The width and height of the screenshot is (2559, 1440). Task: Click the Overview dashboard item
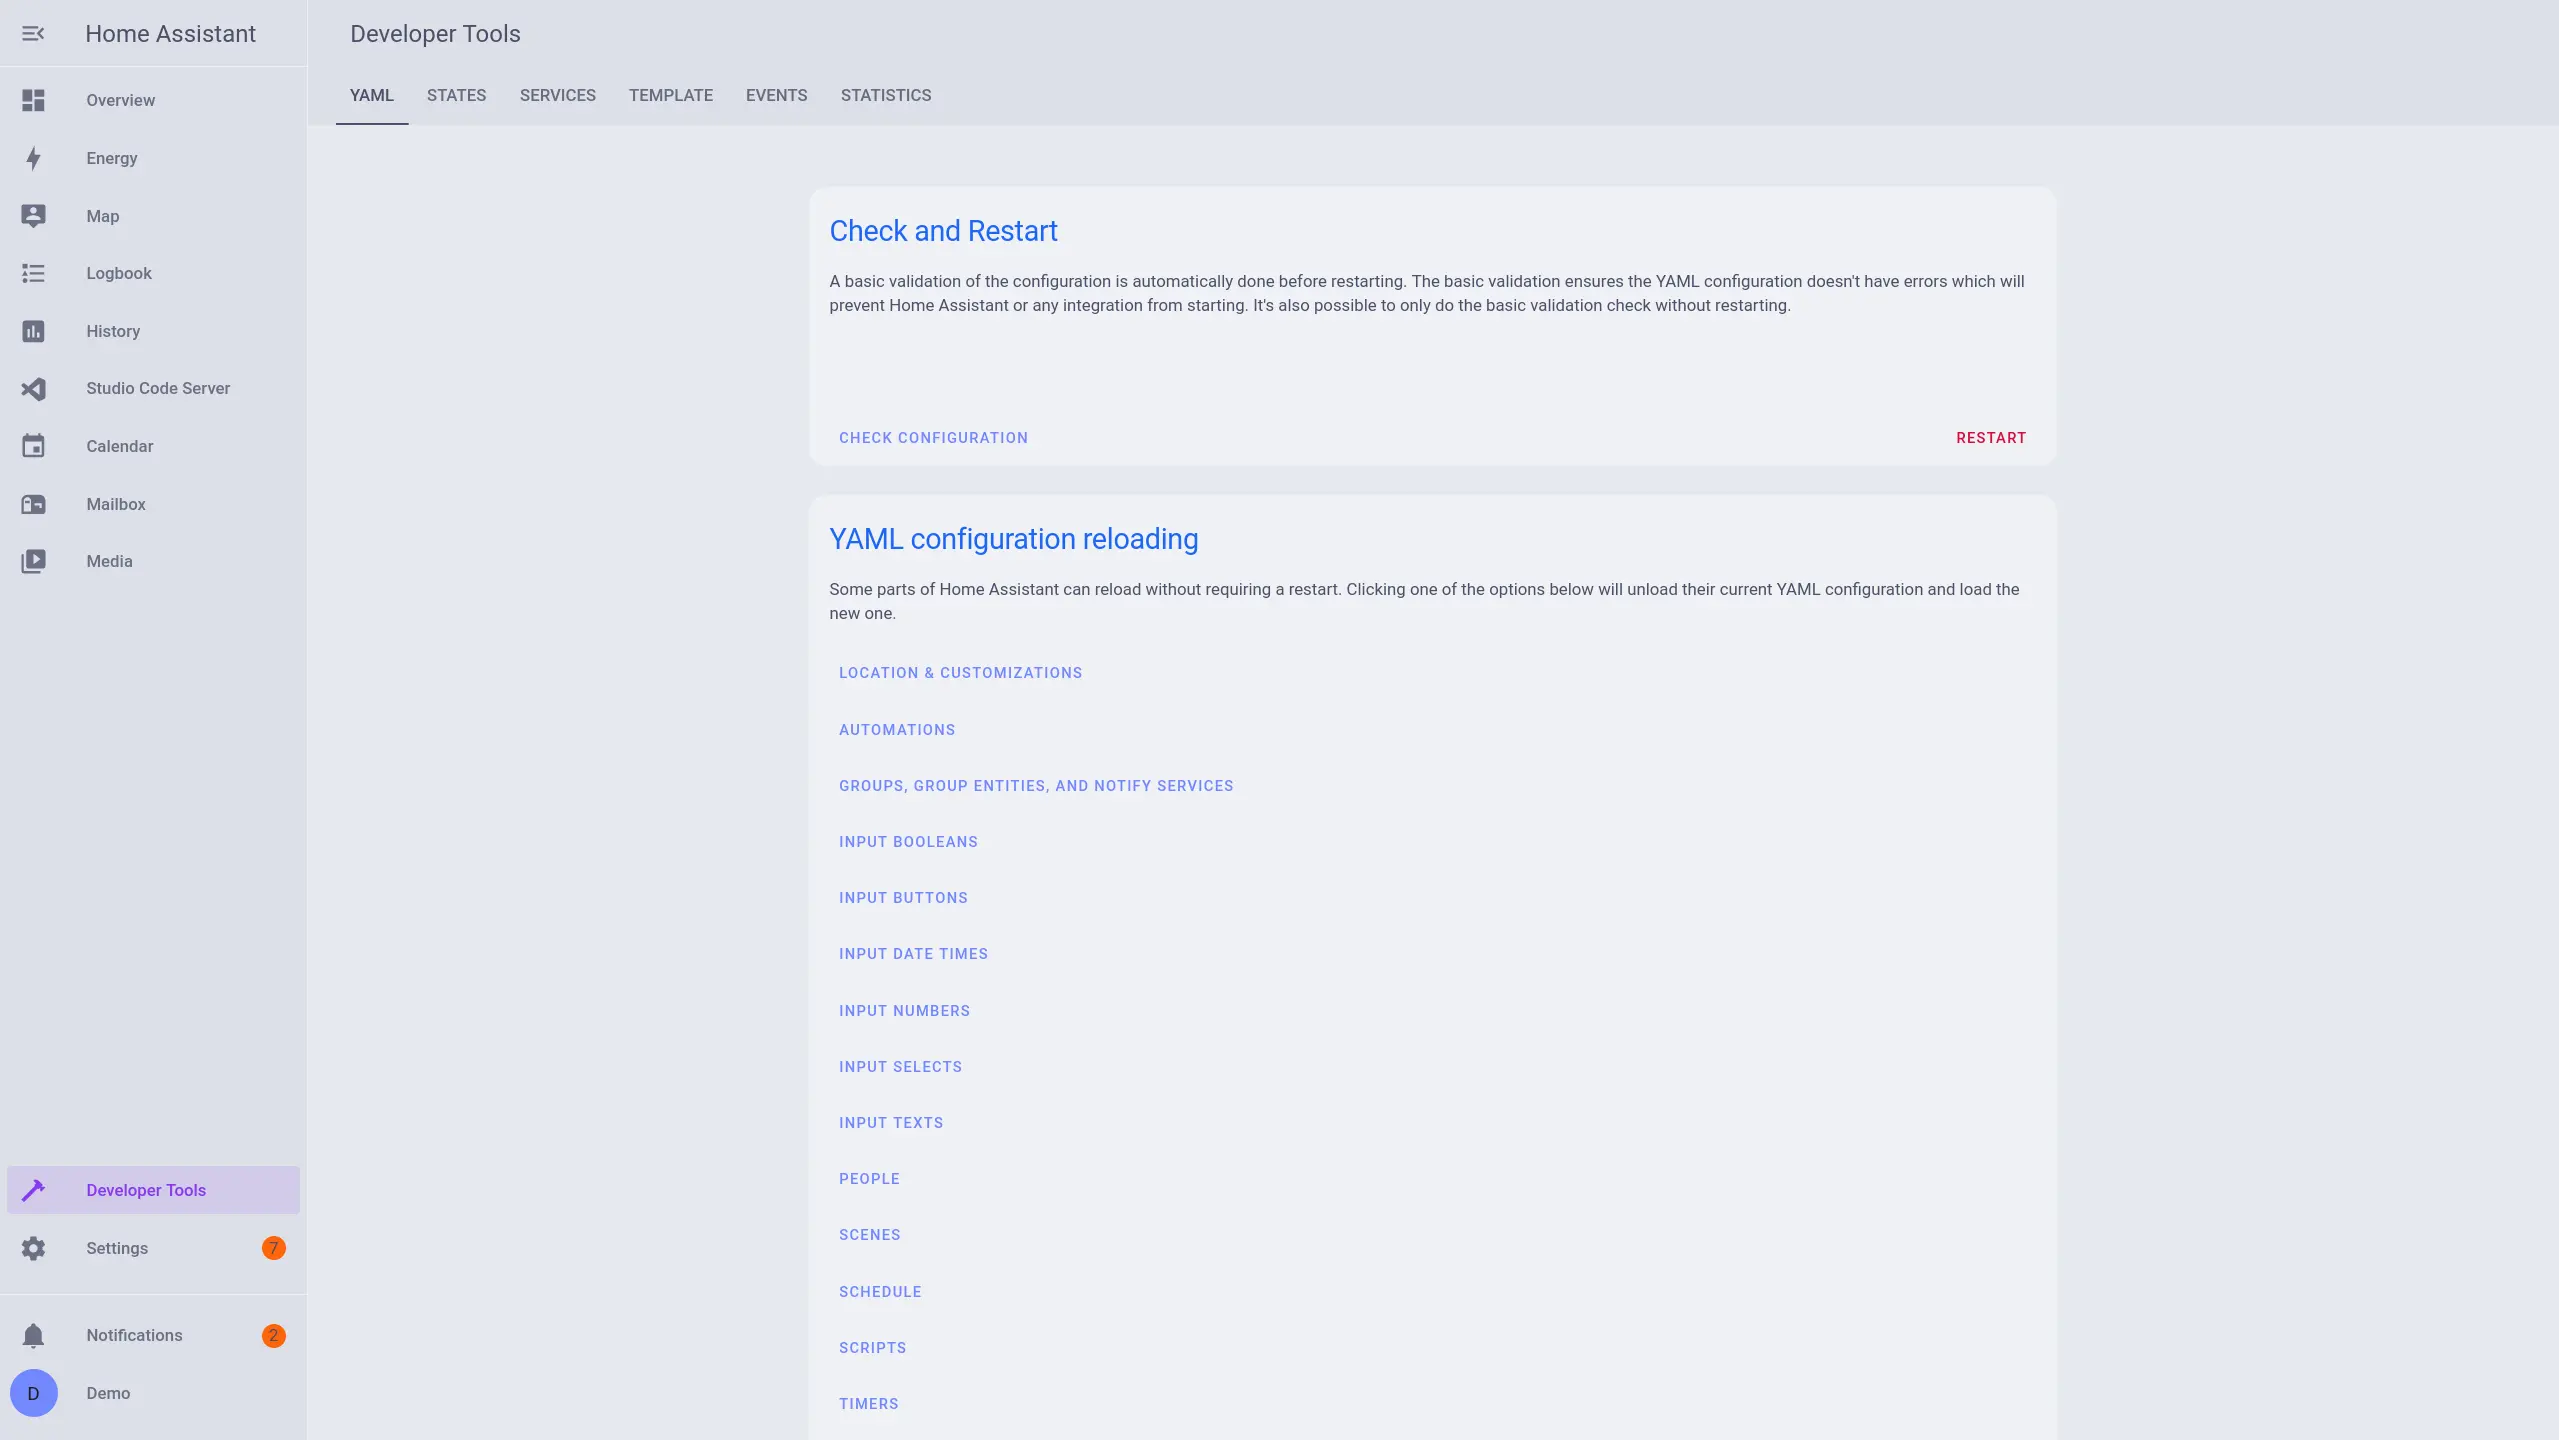tap(120, 100)
